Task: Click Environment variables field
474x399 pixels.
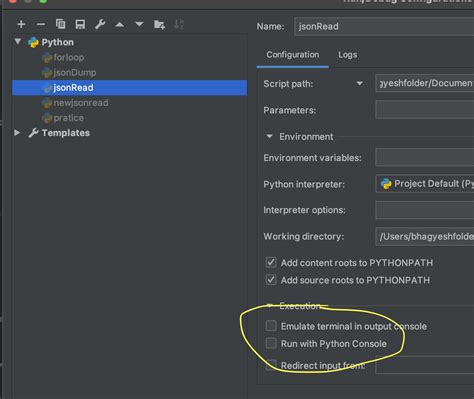Action: click(425, 157)
